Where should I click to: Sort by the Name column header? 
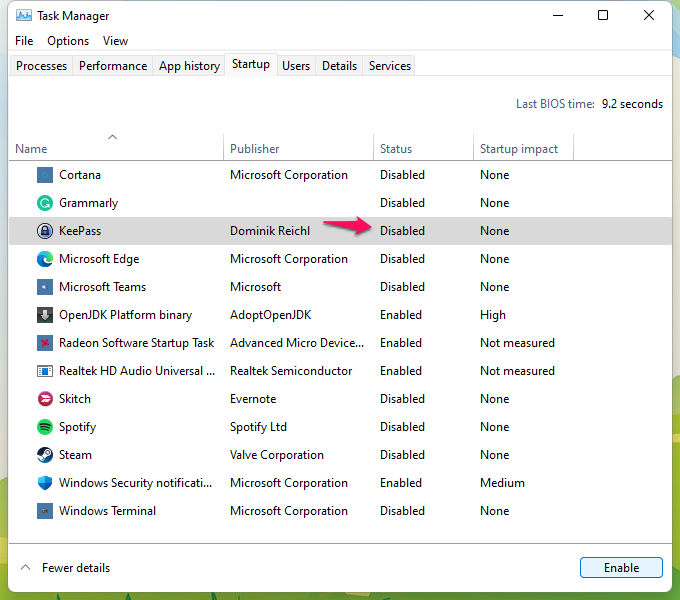pos(31,149)
